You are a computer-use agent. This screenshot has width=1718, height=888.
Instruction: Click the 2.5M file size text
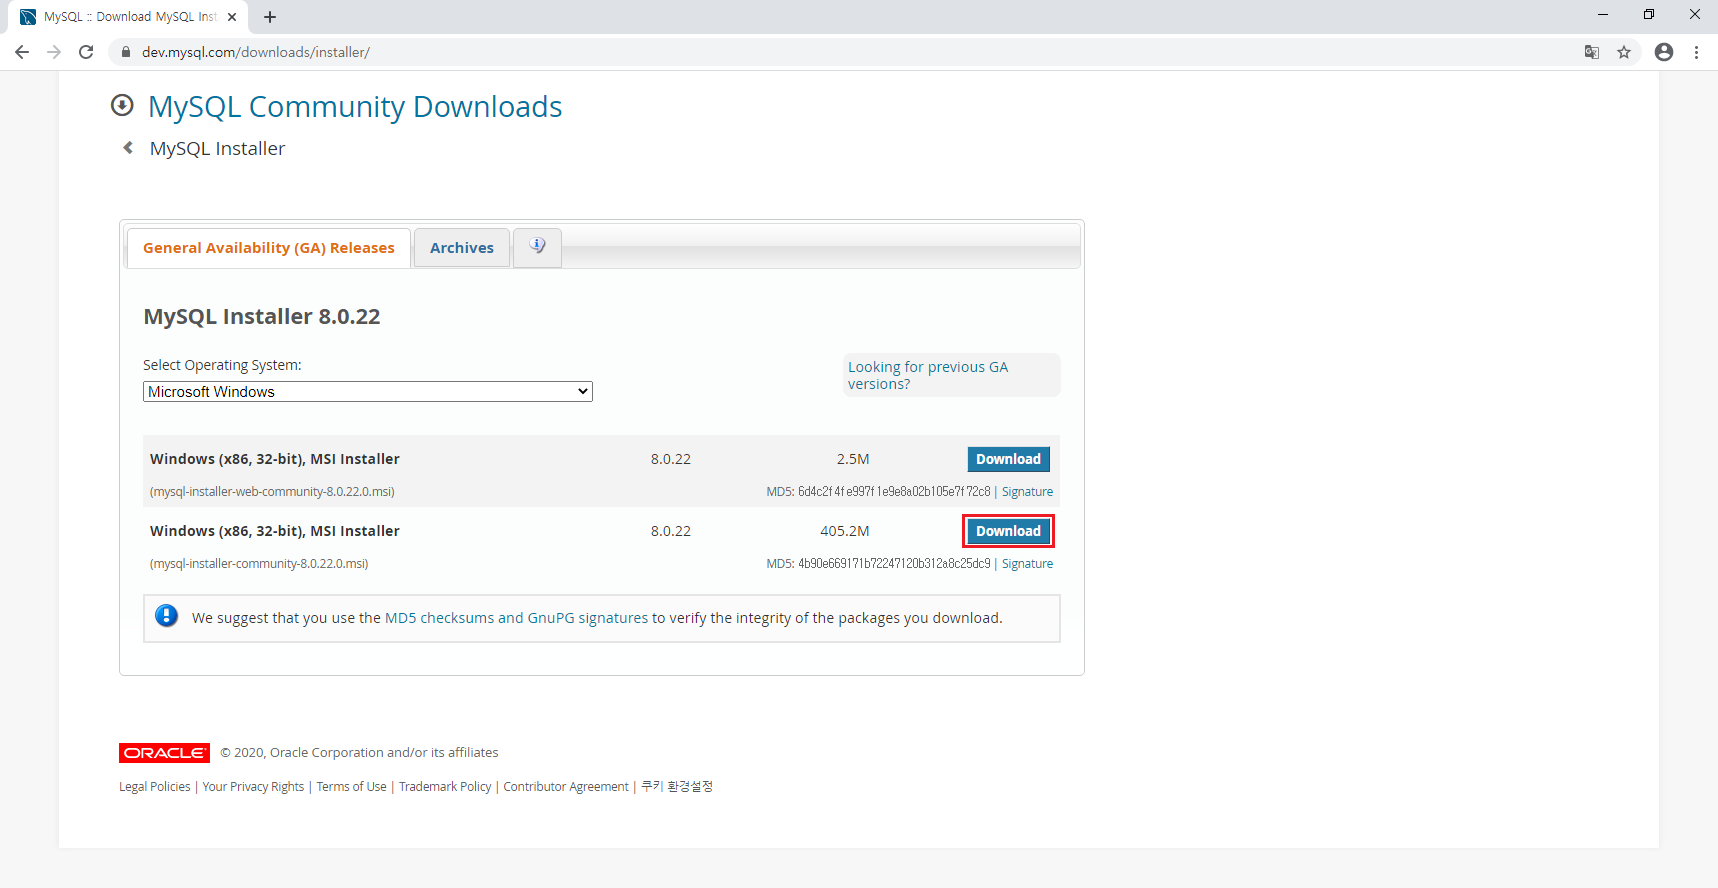pyautogui.click(x=853, y=459)
